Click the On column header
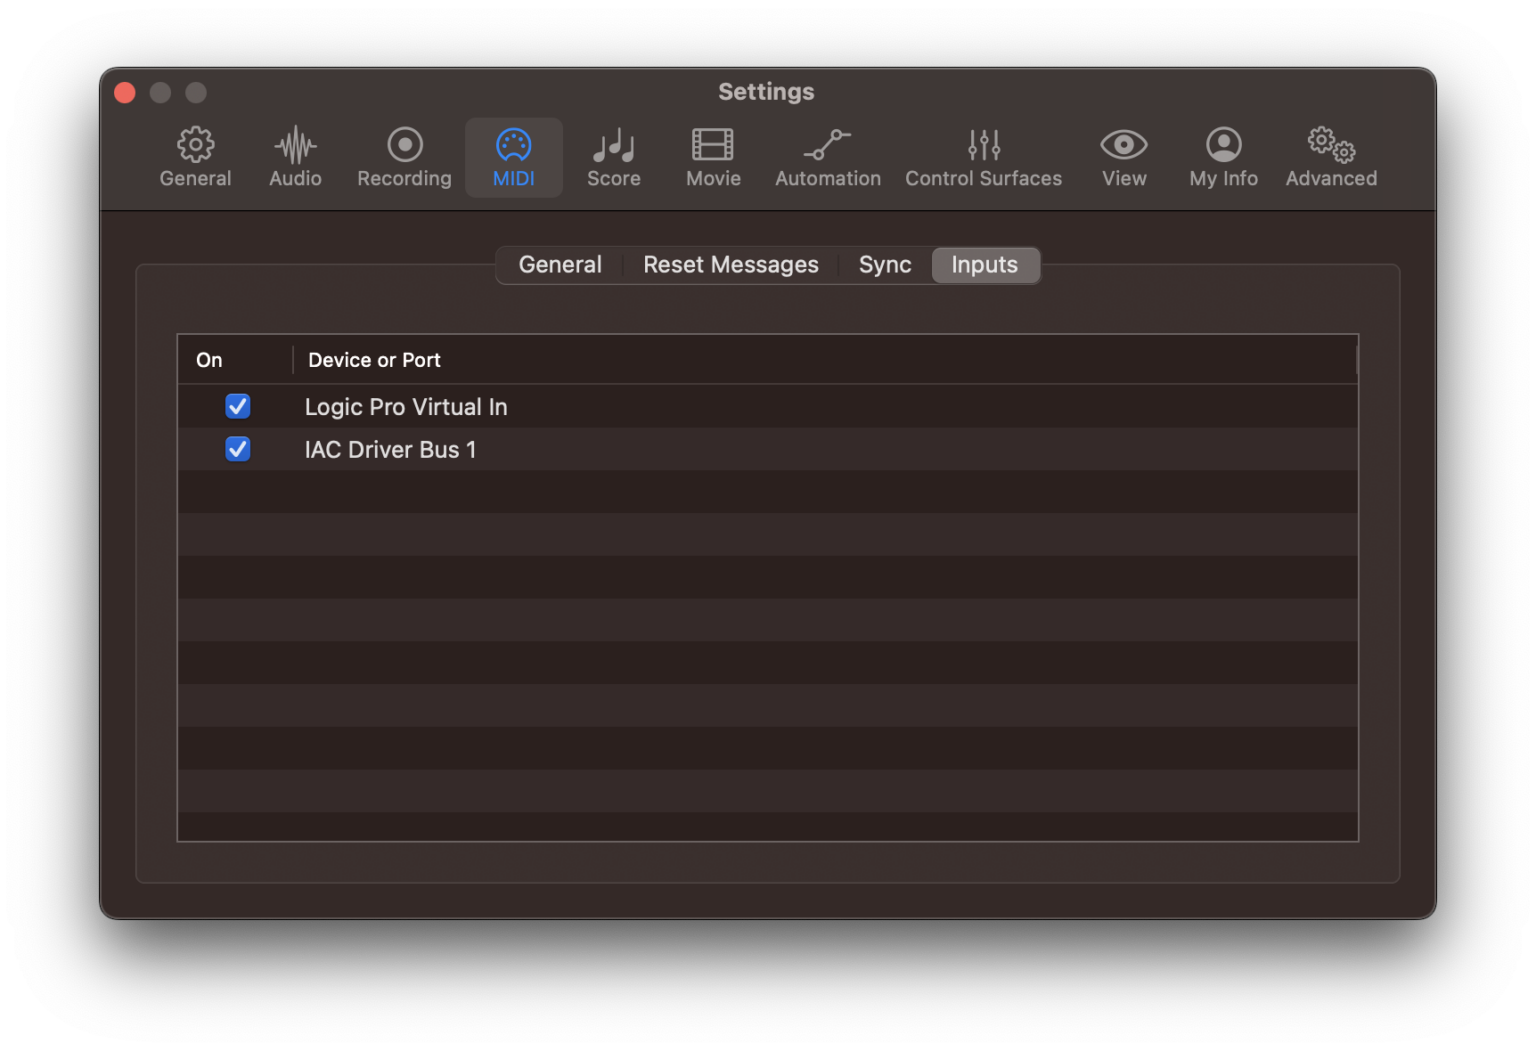Screen dimensions: 1536x1051 [x=209, y=359]
